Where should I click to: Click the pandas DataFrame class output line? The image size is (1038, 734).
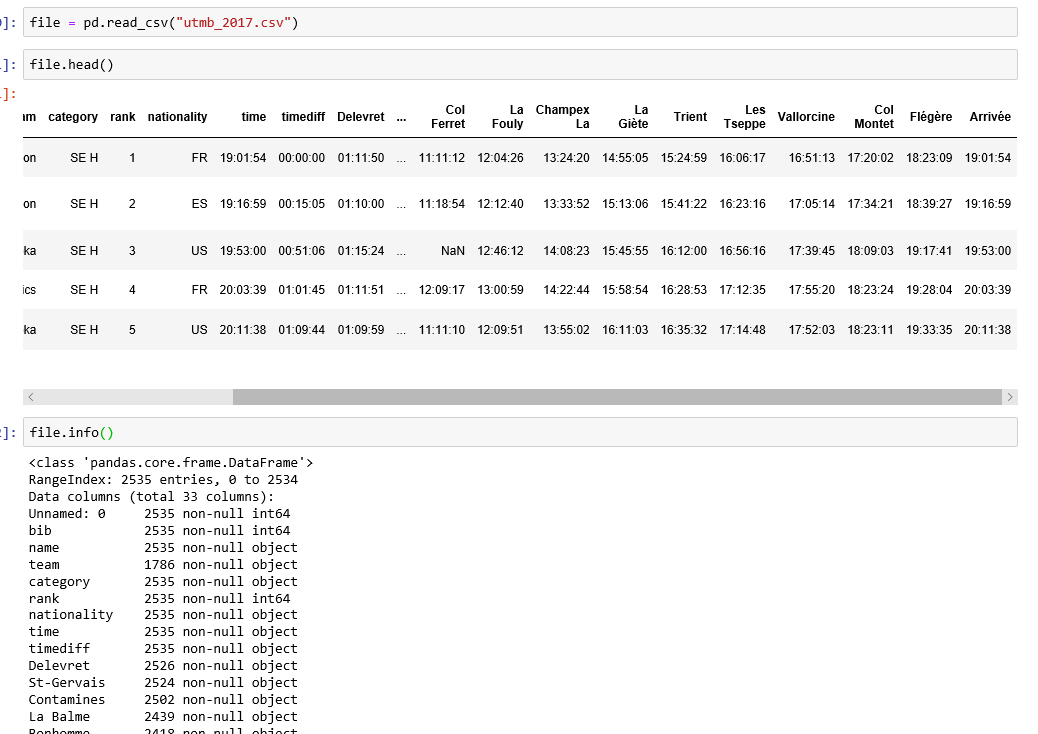click(171, 463)
